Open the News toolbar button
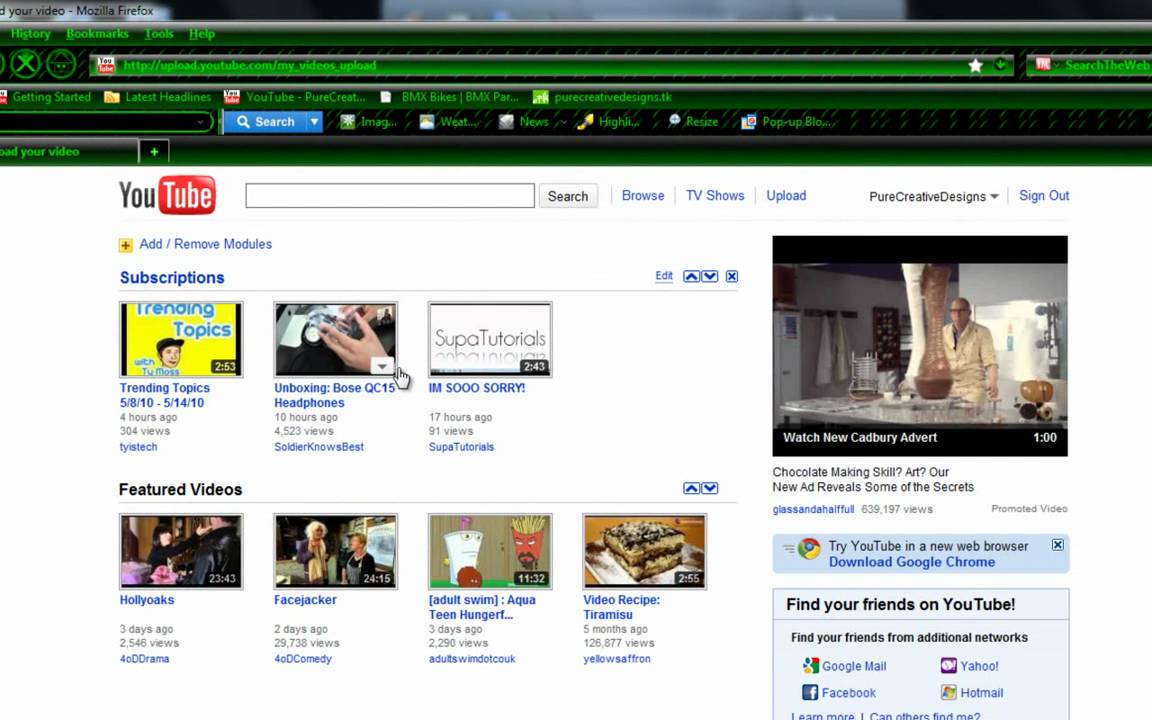 click(x=524, y=122)
